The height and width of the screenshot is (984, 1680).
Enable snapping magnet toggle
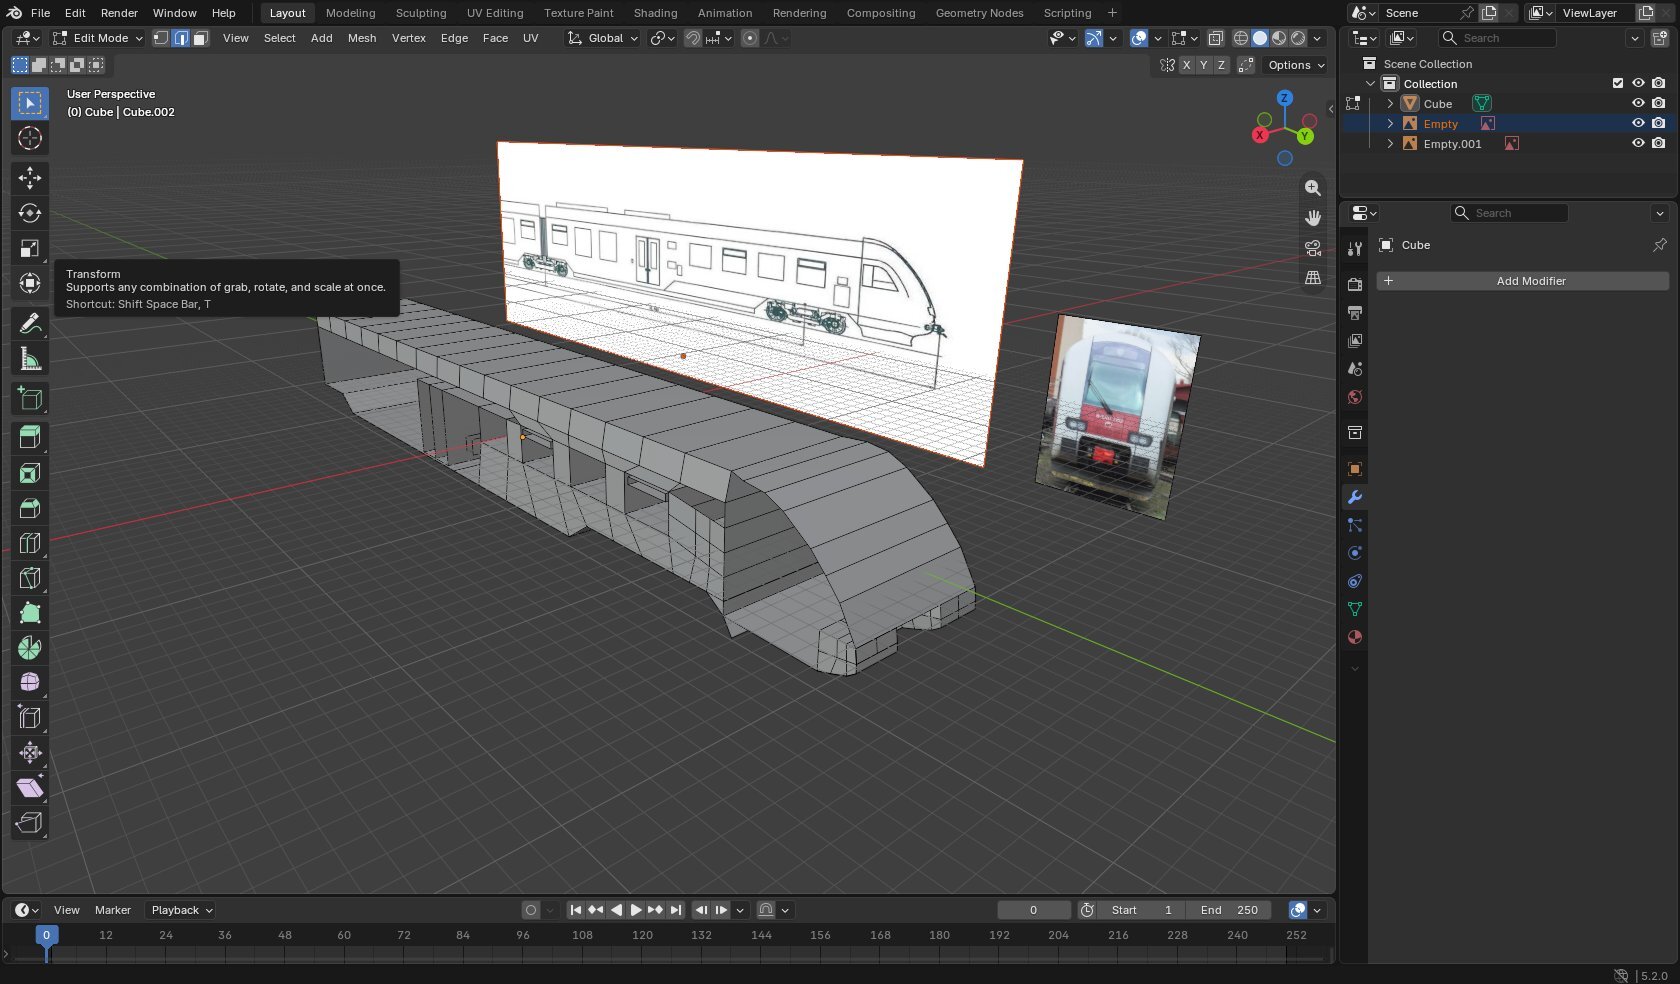[692, 38]
